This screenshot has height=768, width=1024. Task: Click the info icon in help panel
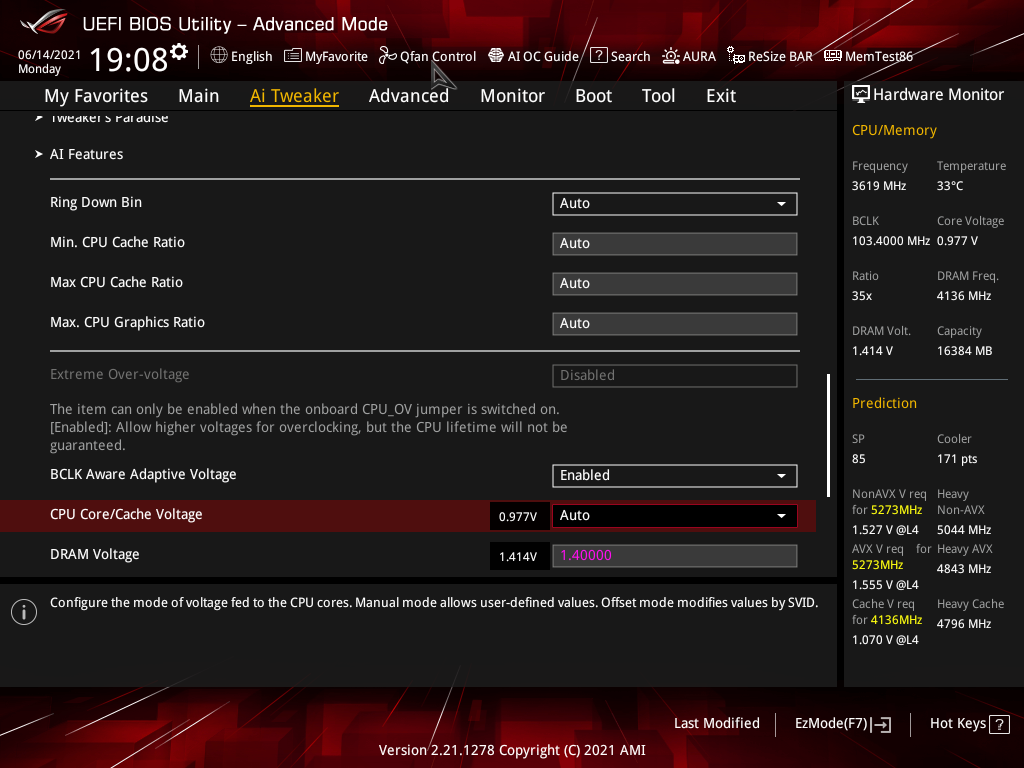[24, 612]
